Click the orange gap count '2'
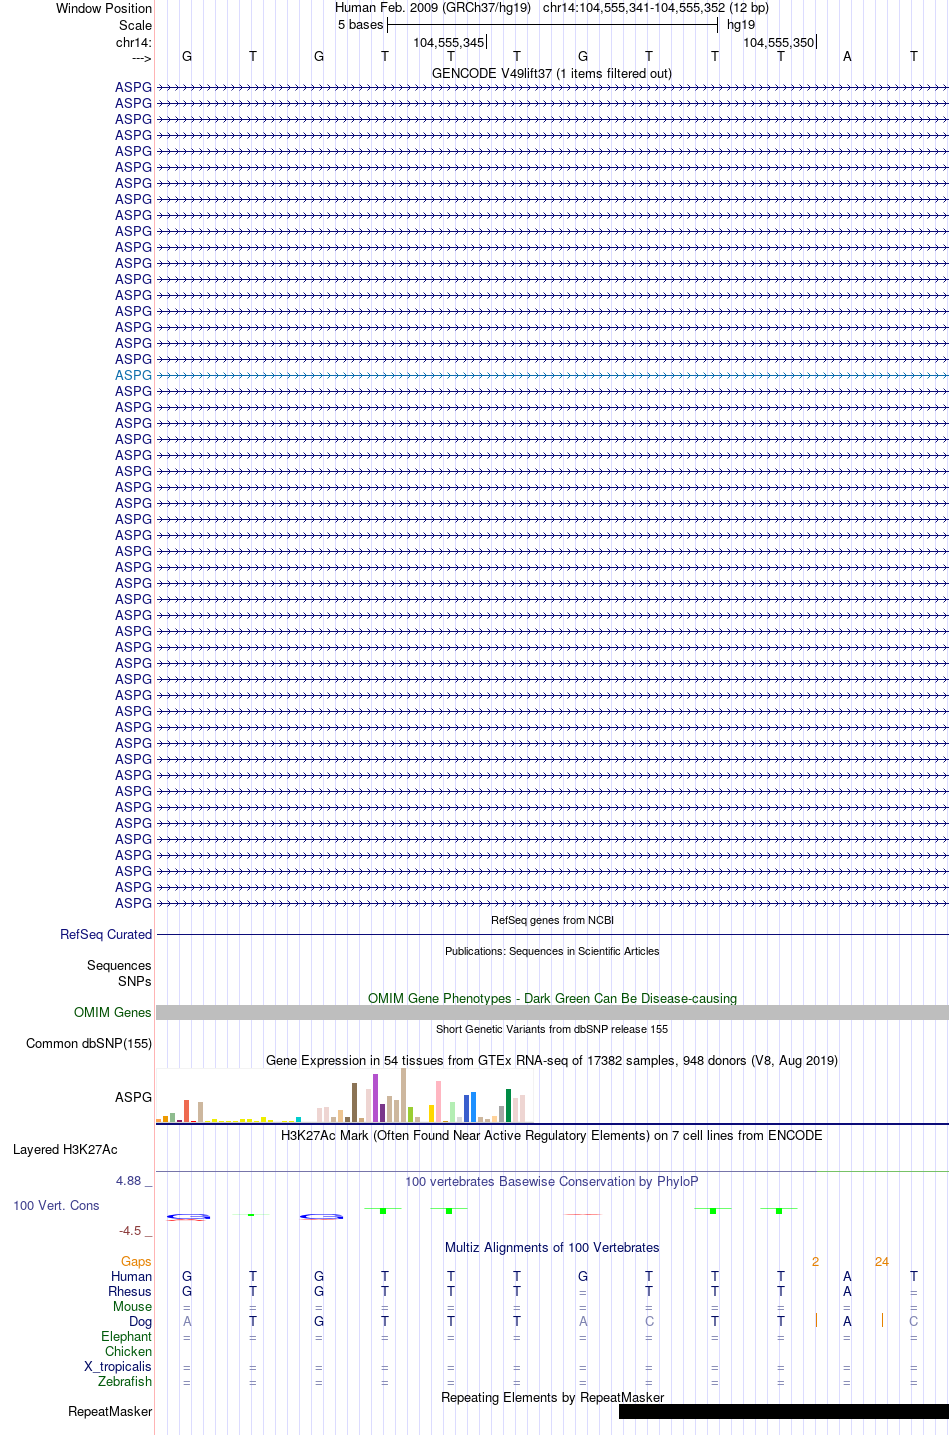The width and height of the screenshot is (950, 1435). pos(815,1261)
